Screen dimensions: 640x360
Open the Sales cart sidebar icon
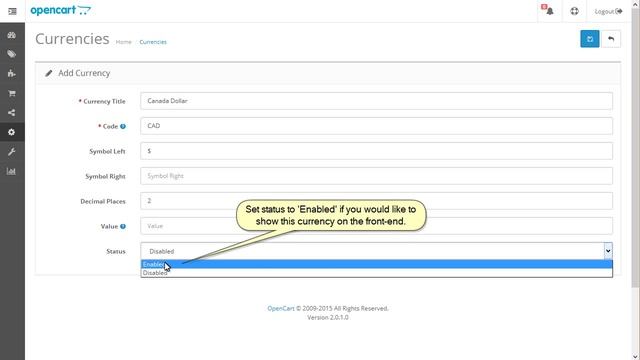pos(11,93)
